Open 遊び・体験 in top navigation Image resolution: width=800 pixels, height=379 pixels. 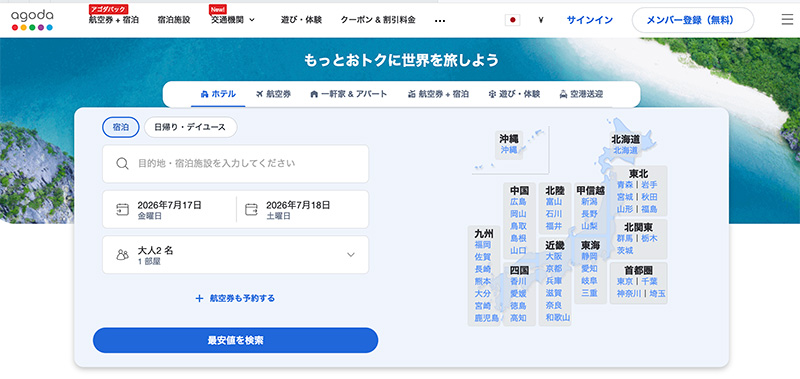pos(301,20)
